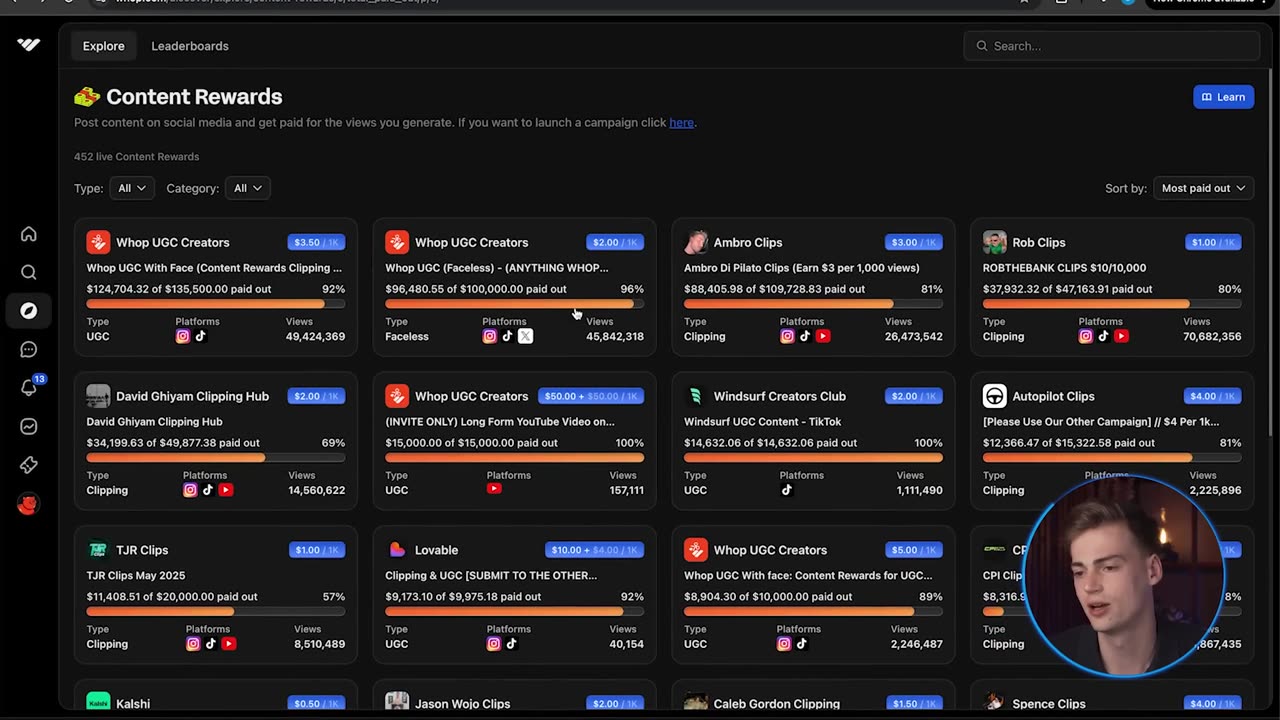Click the $50.00 + $50.00 / 1K badge

[x=591, y=396]
